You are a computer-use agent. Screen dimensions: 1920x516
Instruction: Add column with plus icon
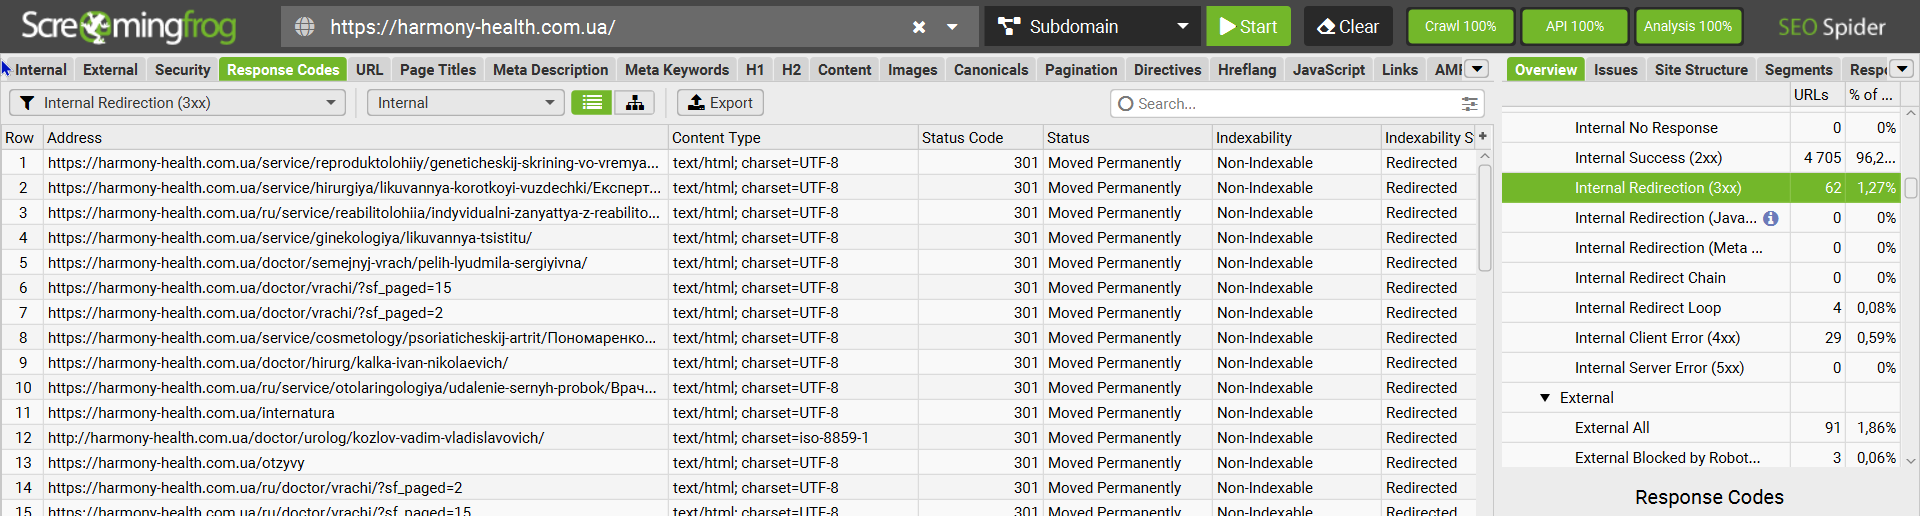(1483, 137)
